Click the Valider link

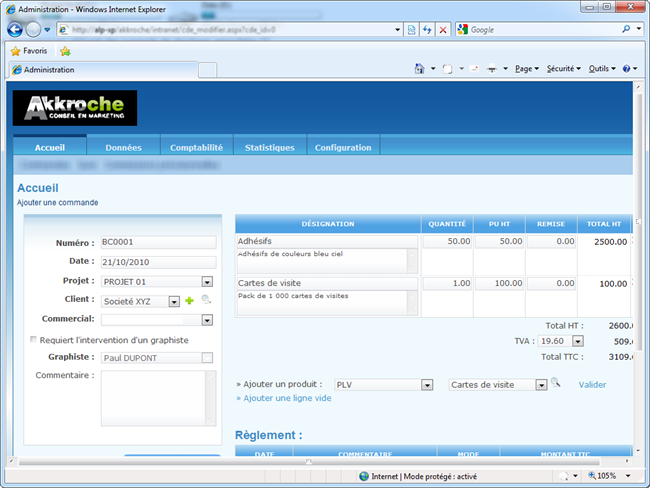coord(592,384)
